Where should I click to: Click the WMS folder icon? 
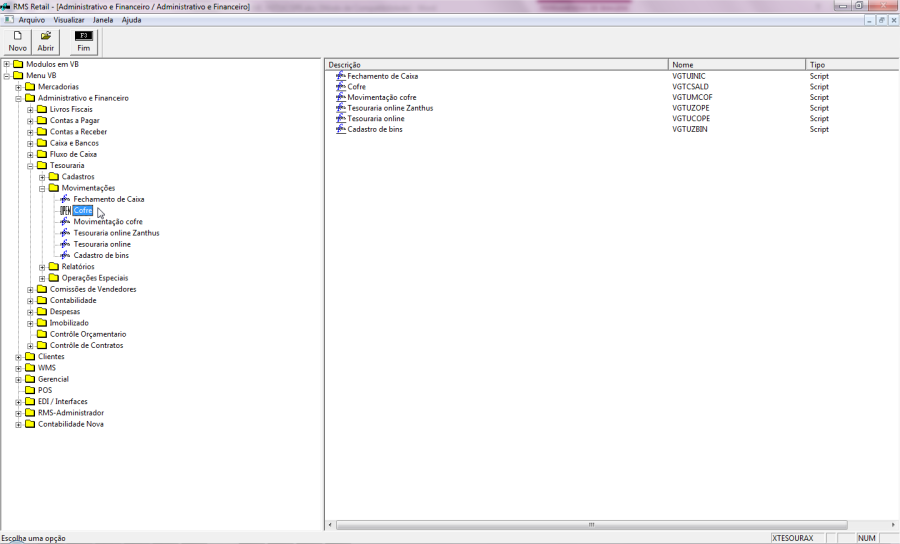(30, 368)
